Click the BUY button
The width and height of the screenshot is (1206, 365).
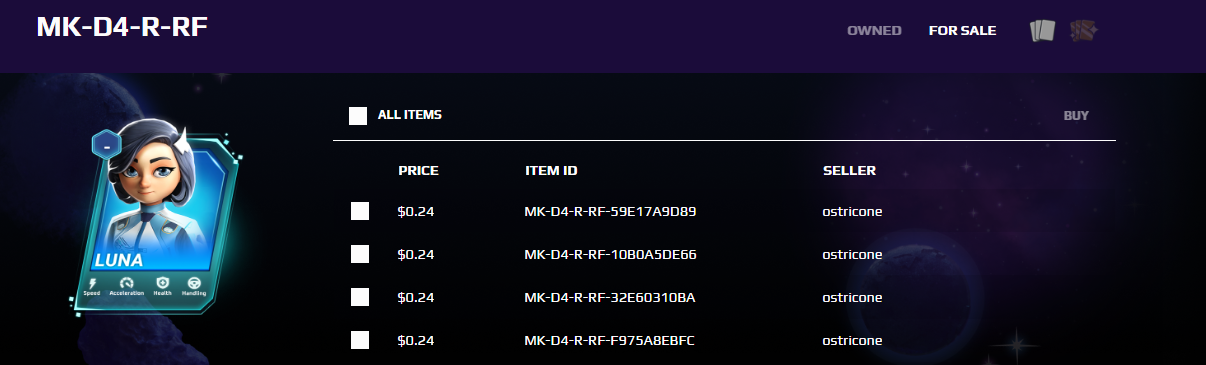[1076, 116]
